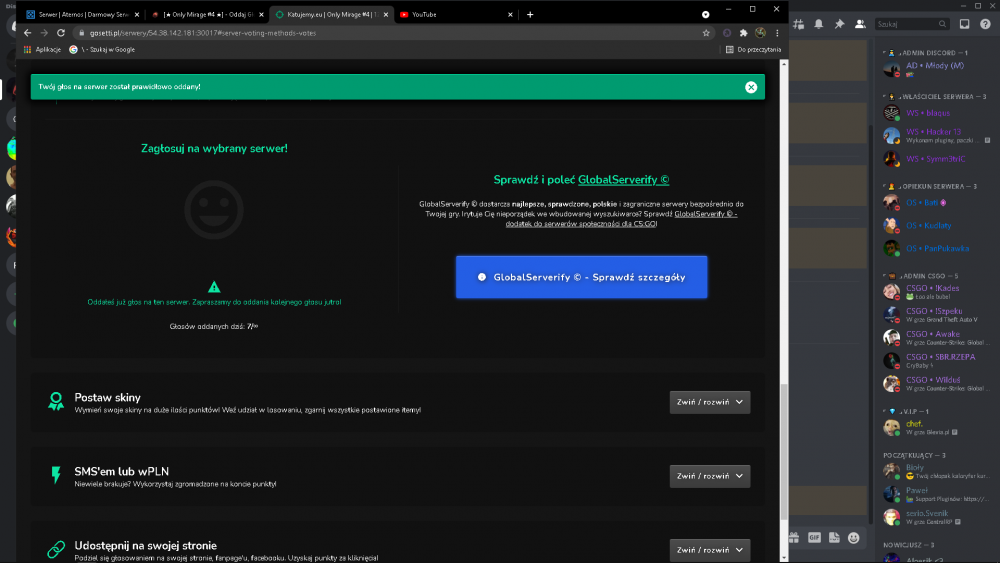Viewport: 1000px width, 563px height.
Task: Collapse or expand 'Udostępnij na swojej stronie' section
Action: coord(710,550)
